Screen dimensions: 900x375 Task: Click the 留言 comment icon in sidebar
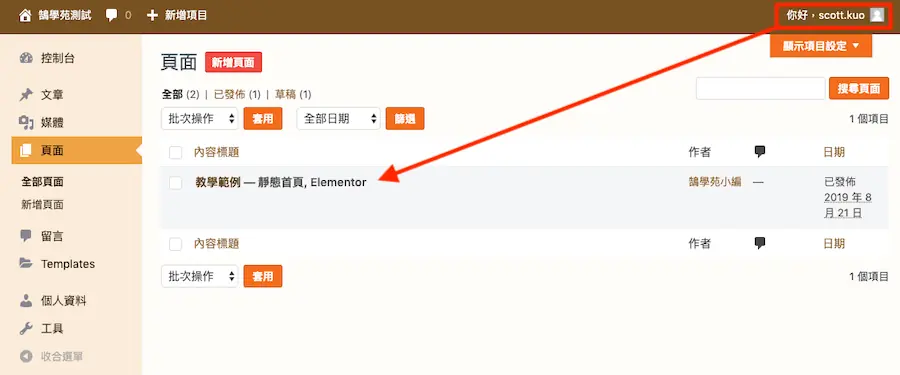coord(26,235)
